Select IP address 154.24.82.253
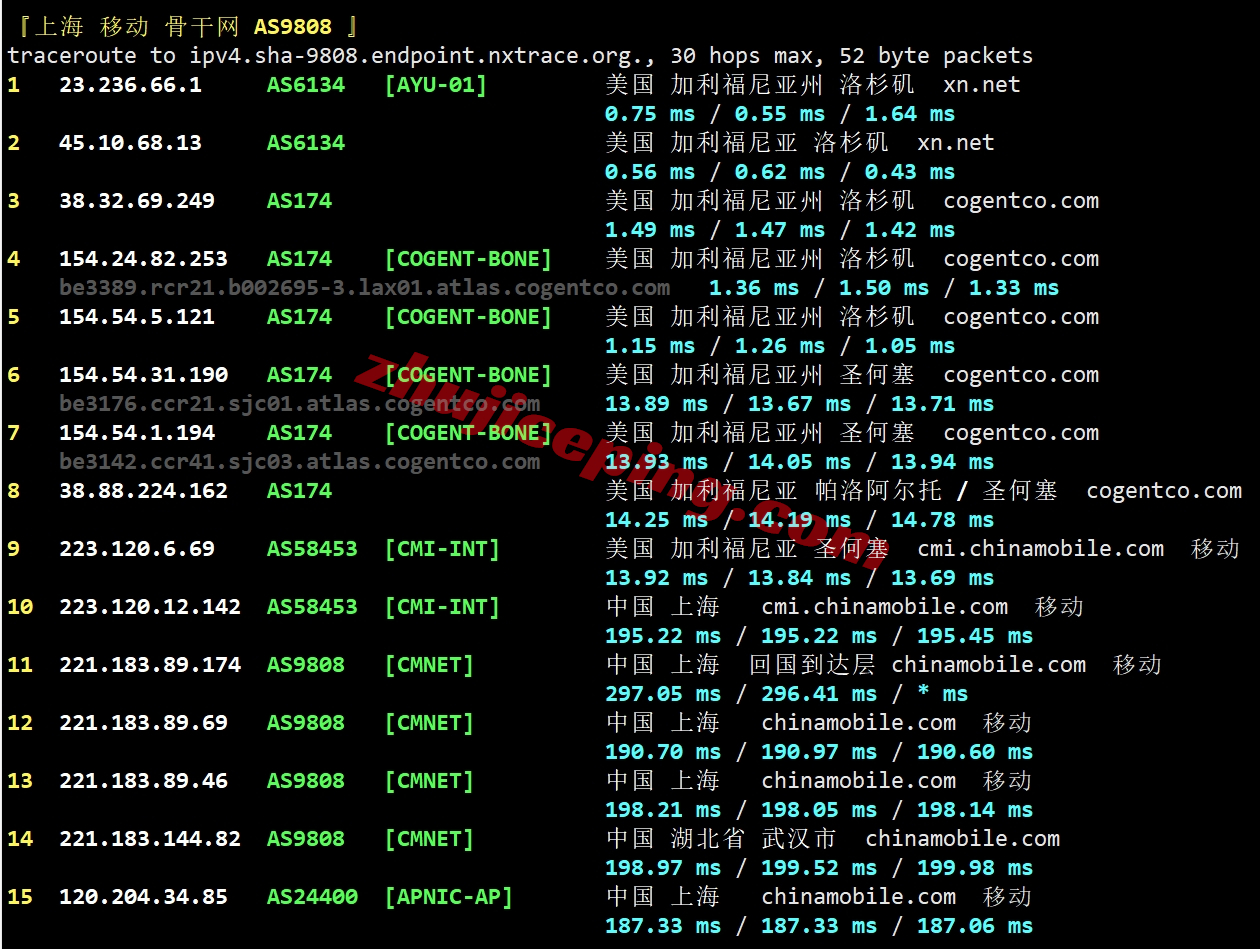The height and width of the screenshot is (949, 1260). click(143, 258)
